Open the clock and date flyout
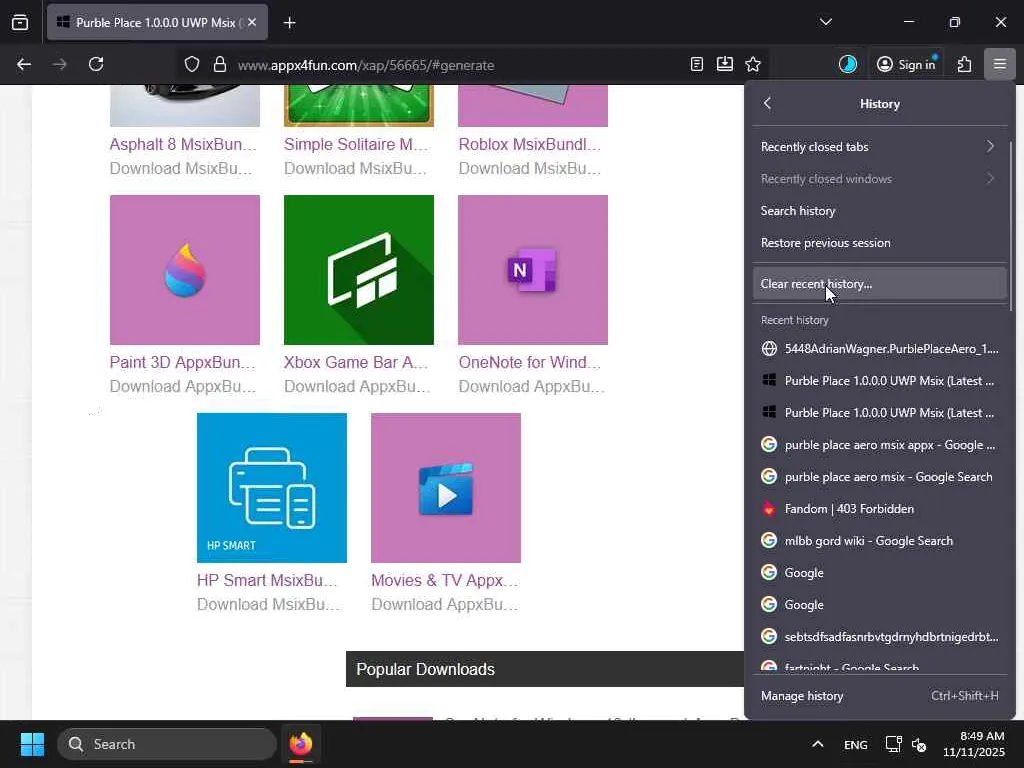The width and height of the screenshot is (1024, 768). tap(974, 744)
